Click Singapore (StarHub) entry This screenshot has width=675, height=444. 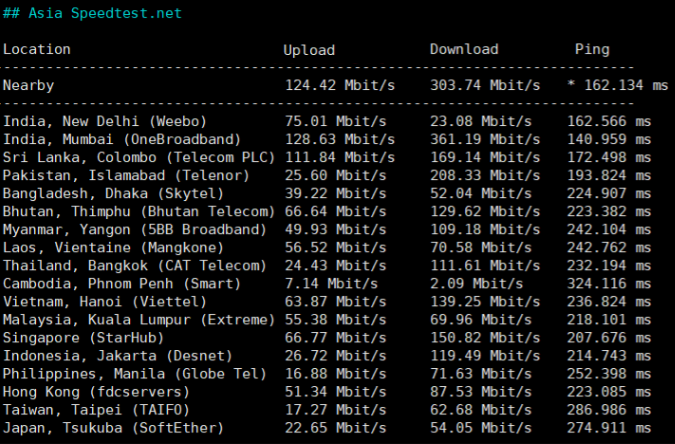84,338
